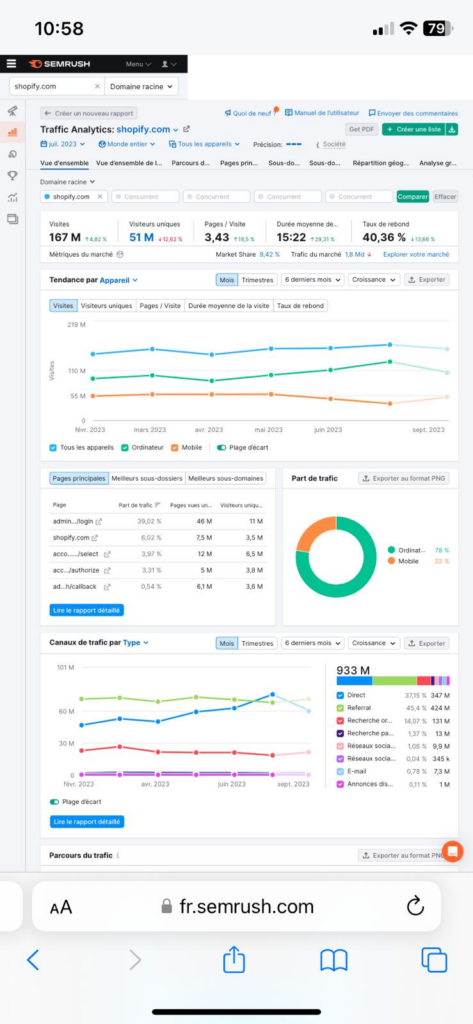Viewport: 473px width, 1024px height.
Task: Open the external link icon for the shopify.com table row
Action: click(x=95, y=537)
